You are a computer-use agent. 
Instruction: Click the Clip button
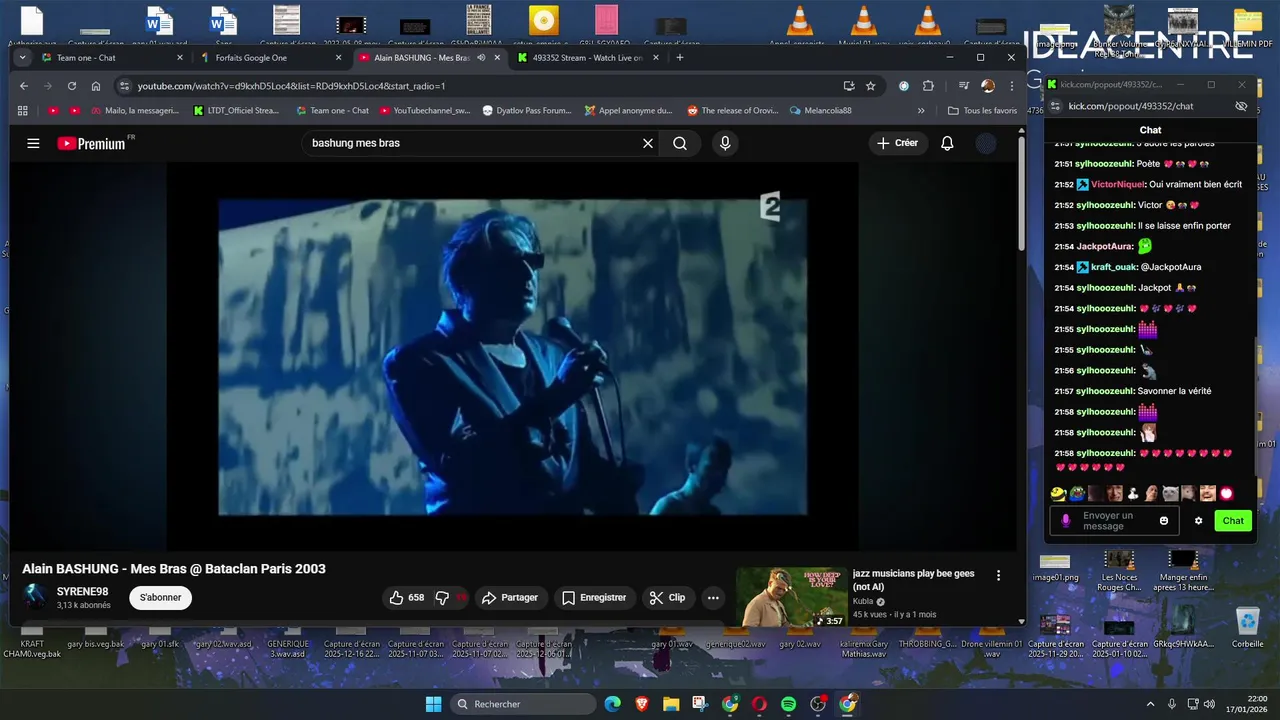[668, 598]
